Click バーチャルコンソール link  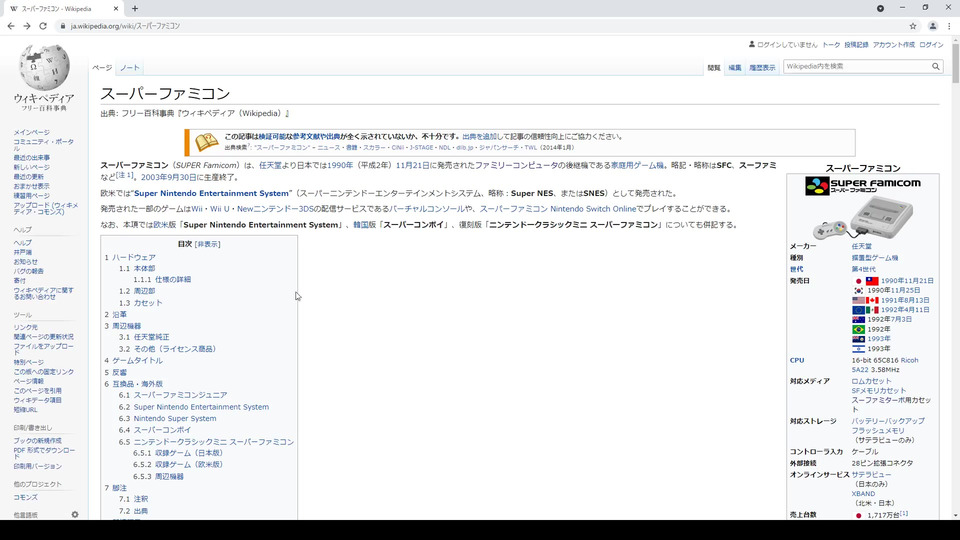427,209
